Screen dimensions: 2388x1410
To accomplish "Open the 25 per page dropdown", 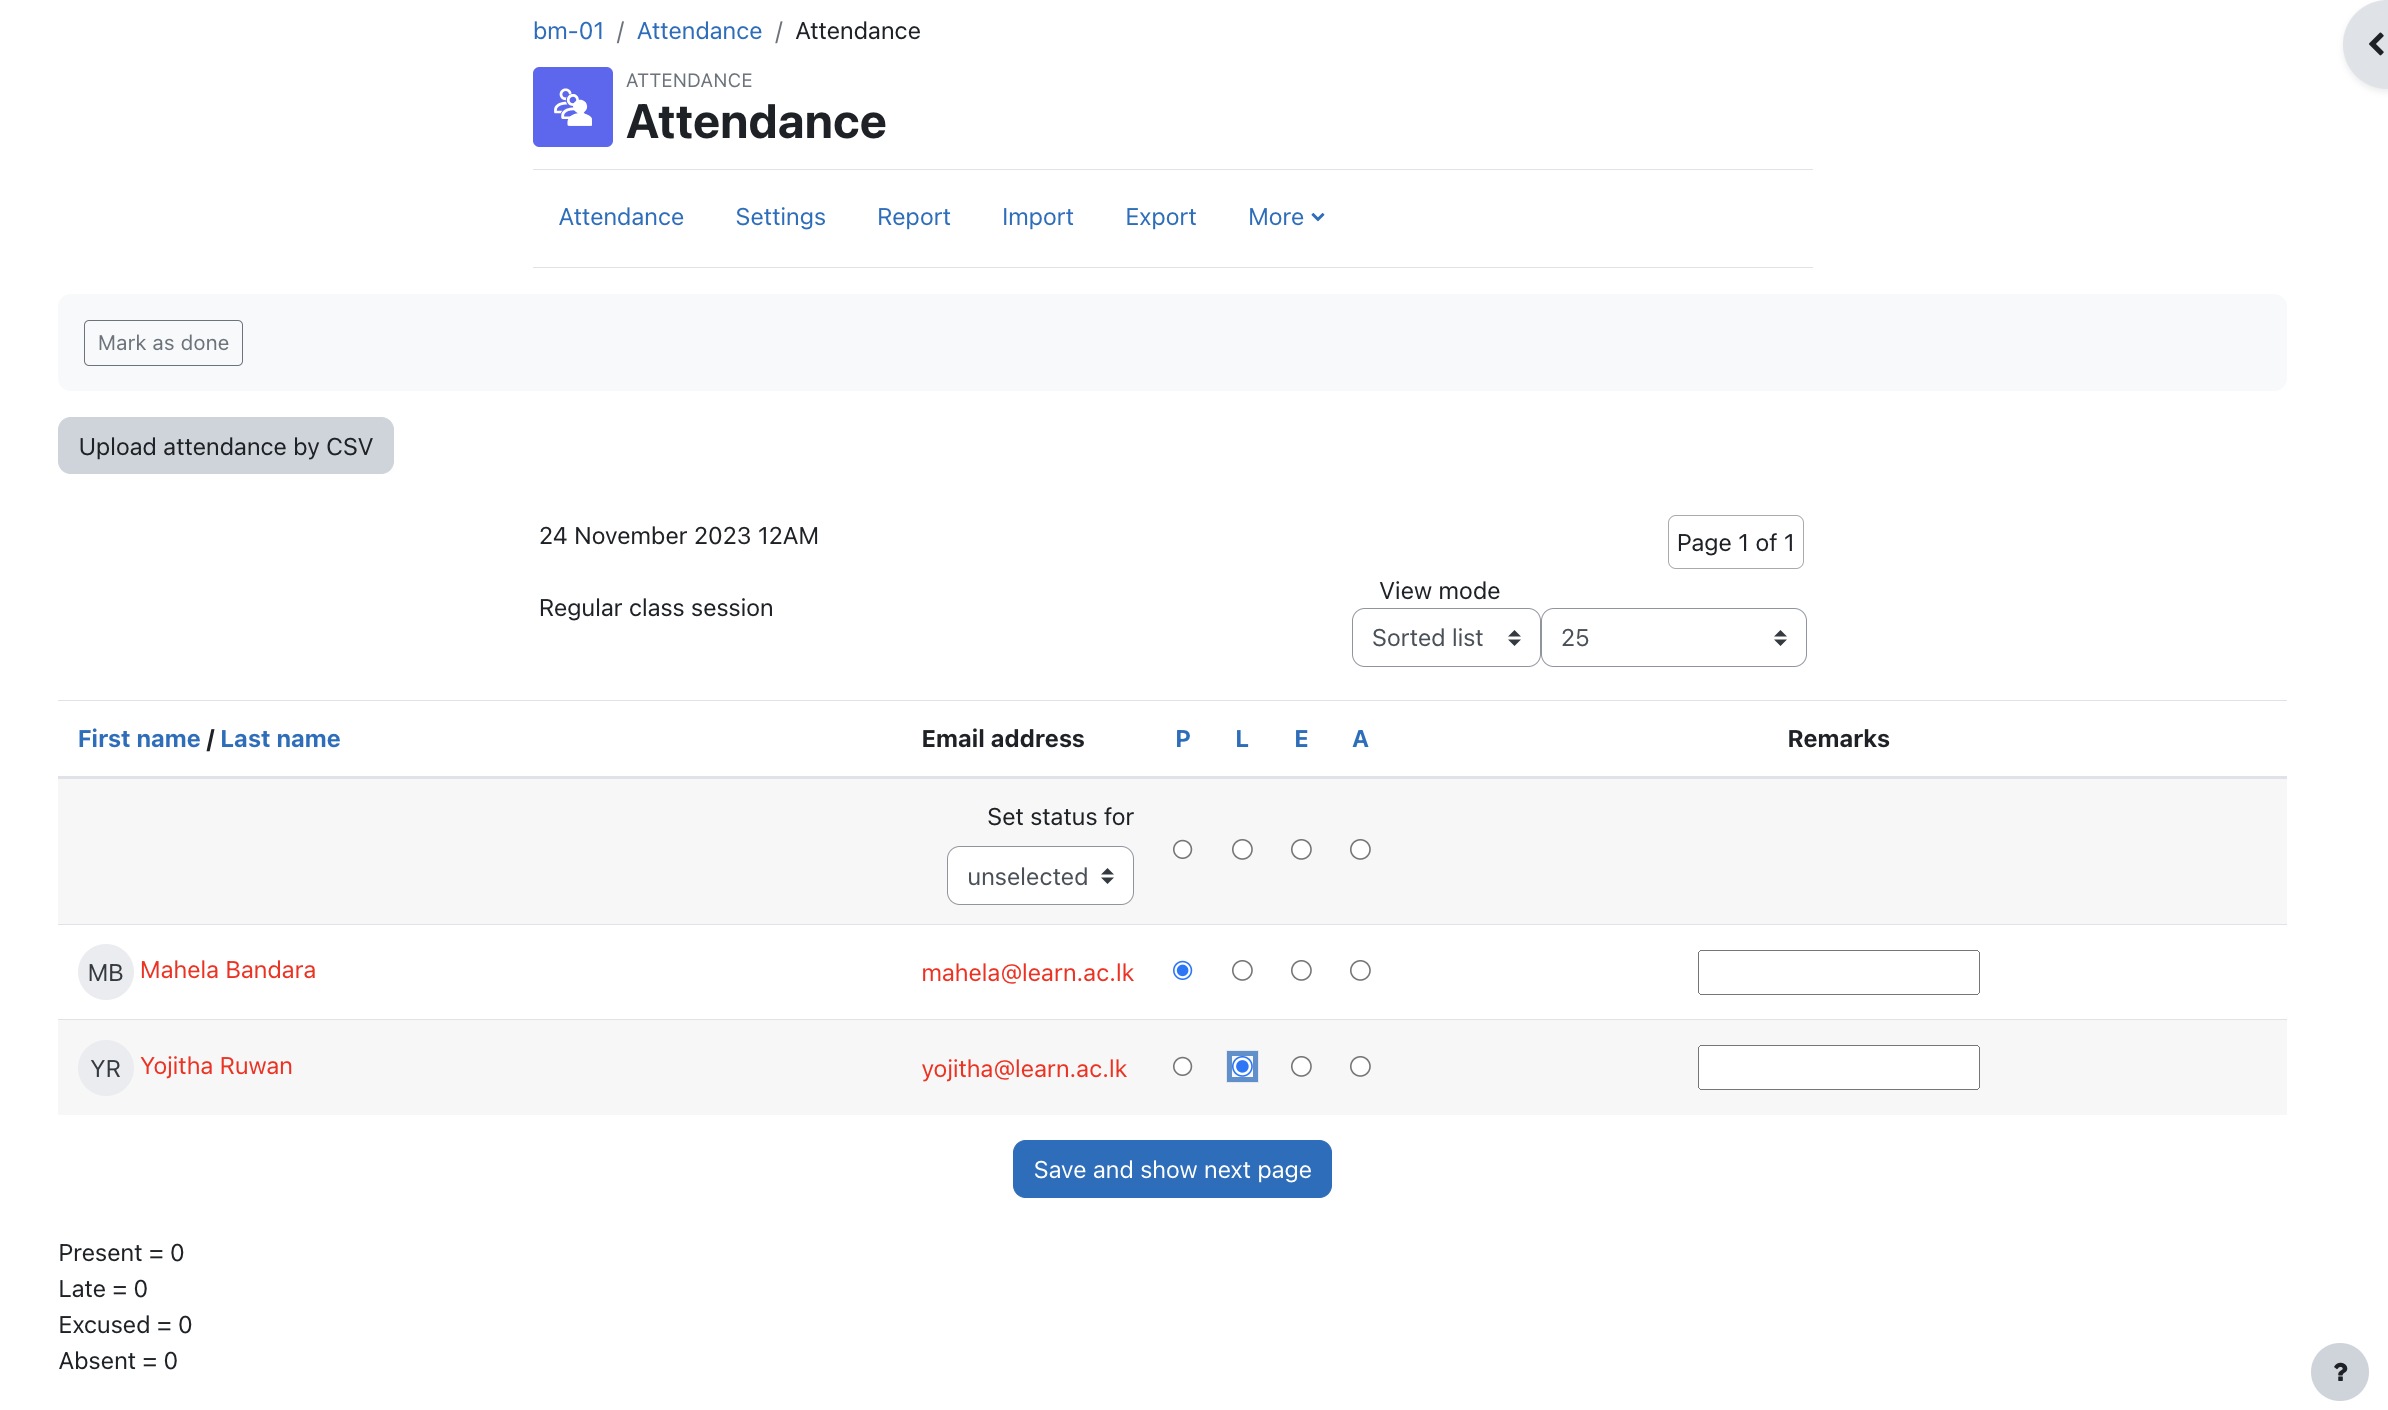I will coord(1673,638).
